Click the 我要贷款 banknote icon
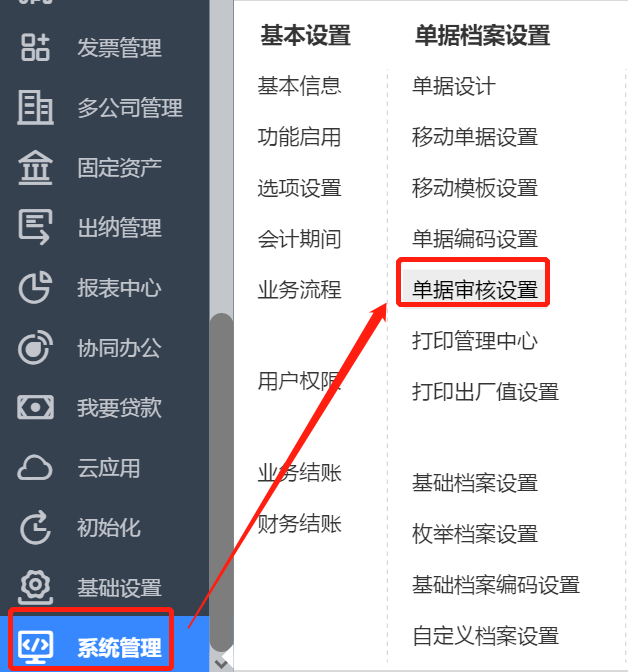Viewport: 628px width, 672px height. [35, 407]
